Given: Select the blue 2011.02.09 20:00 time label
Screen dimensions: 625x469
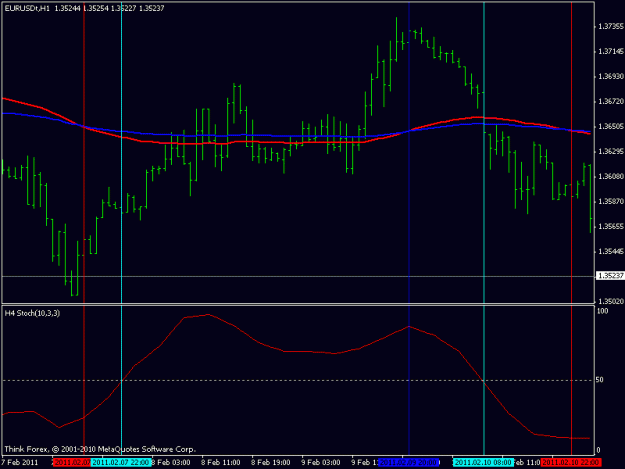Looking at the screenshot, I should pos(409,463).
